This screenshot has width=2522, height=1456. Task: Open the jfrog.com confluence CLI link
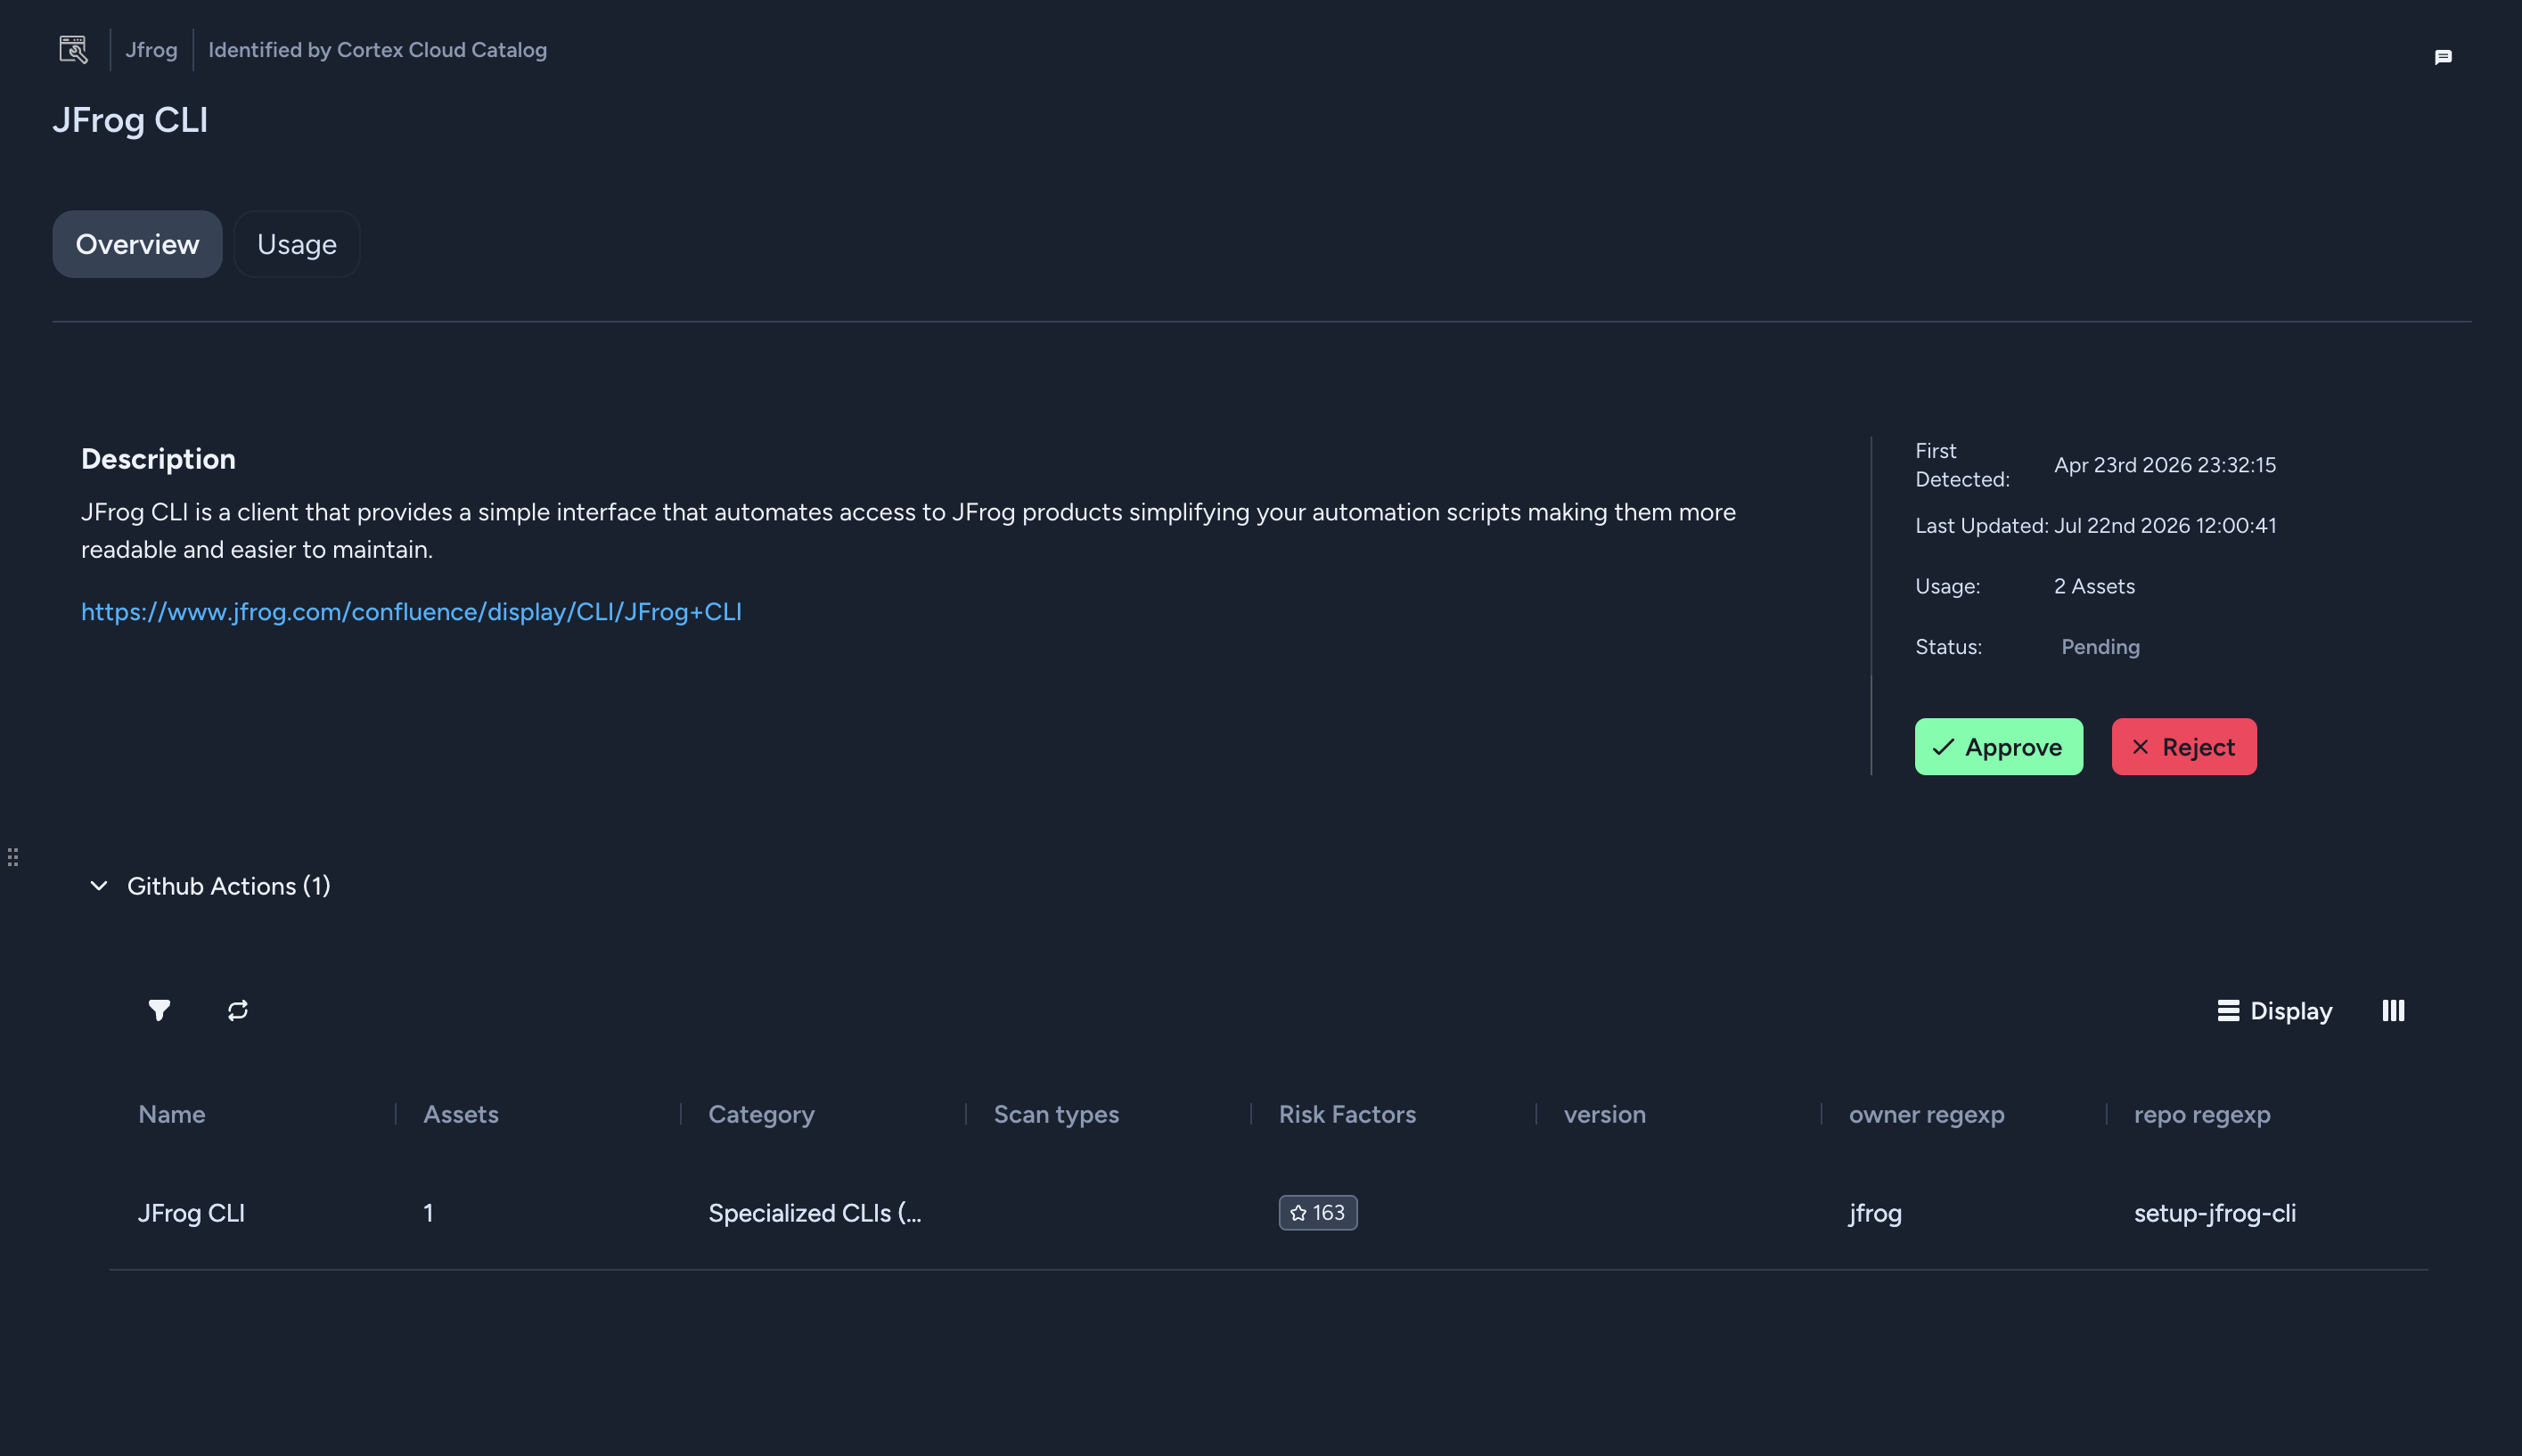point(411,611)
